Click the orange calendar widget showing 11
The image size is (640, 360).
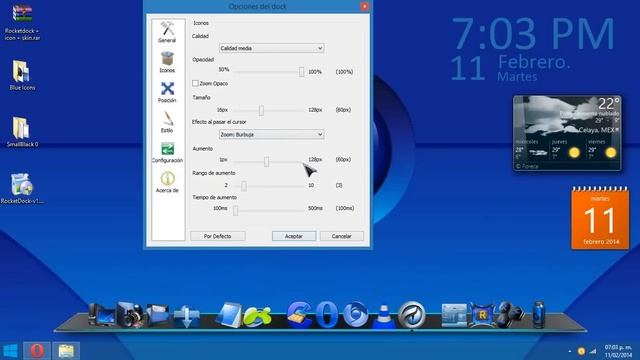(x=600, y=218)
